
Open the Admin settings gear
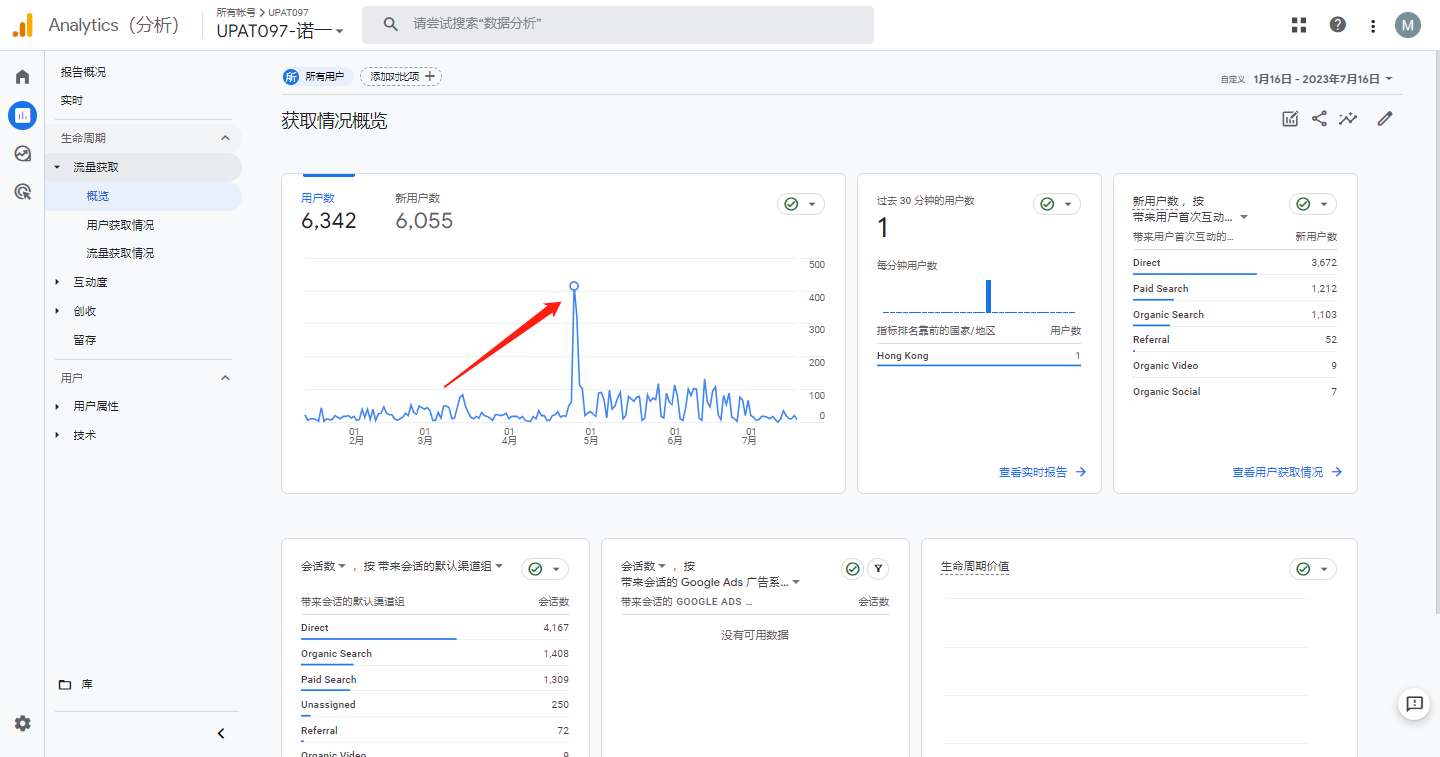tap(22, 723)
